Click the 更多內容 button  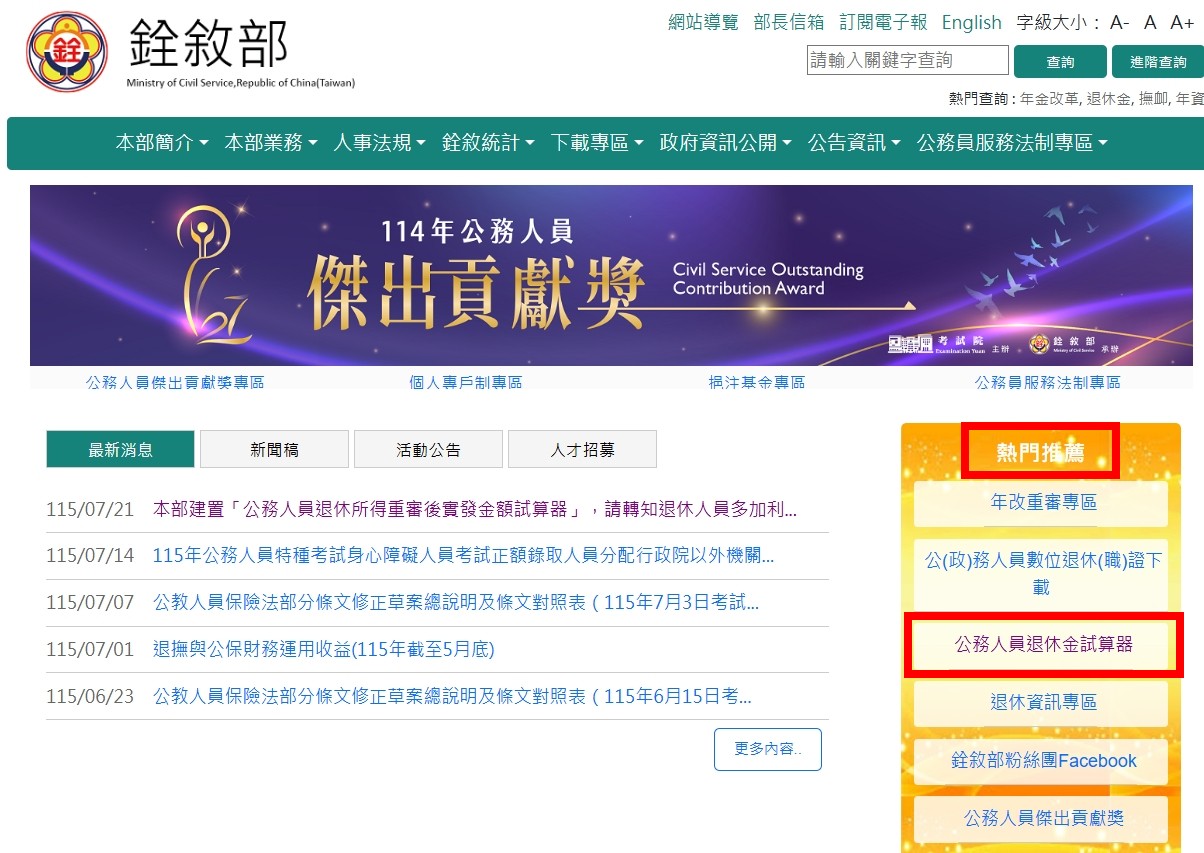(768, 749)
